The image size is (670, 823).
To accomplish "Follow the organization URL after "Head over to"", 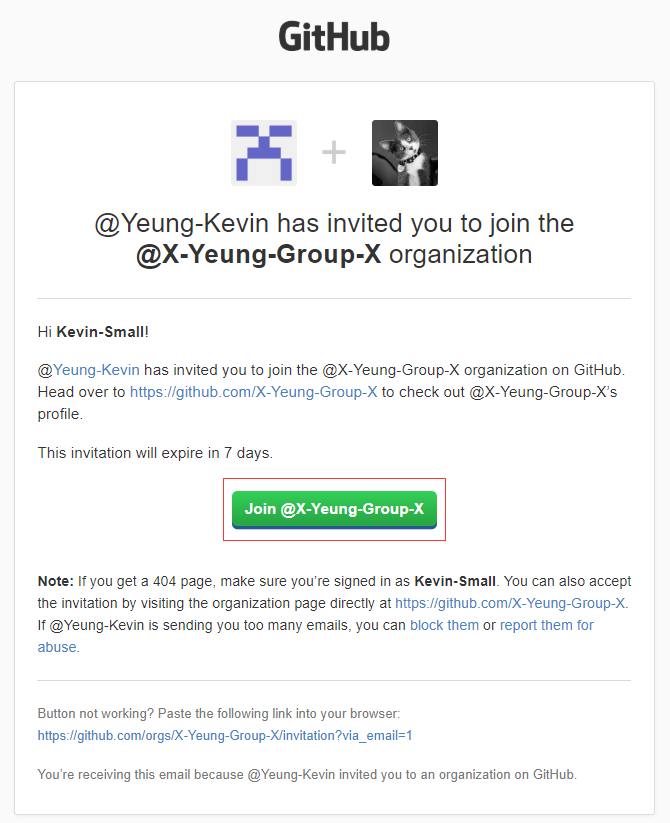I will pyautogui.click(x=253, y=392).
